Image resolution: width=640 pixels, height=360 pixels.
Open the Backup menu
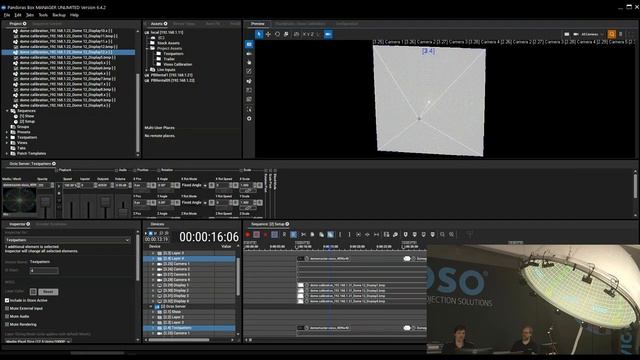coord(59,15)
